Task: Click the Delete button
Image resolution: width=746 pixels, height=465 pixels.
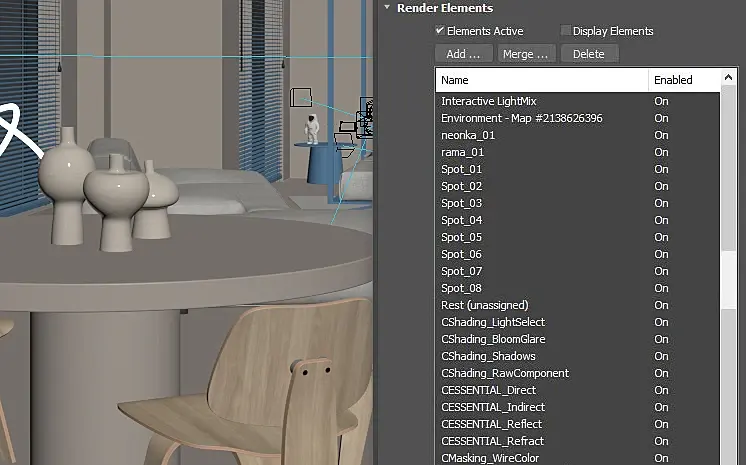Action: click(x=589, y=54)
